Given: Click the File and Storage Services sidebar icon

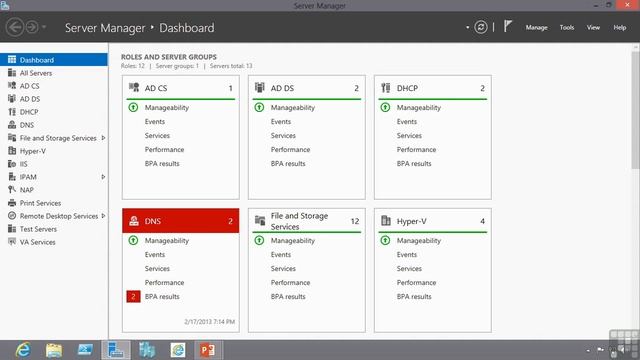Looking at the screenshot, I should click(12, 138).
